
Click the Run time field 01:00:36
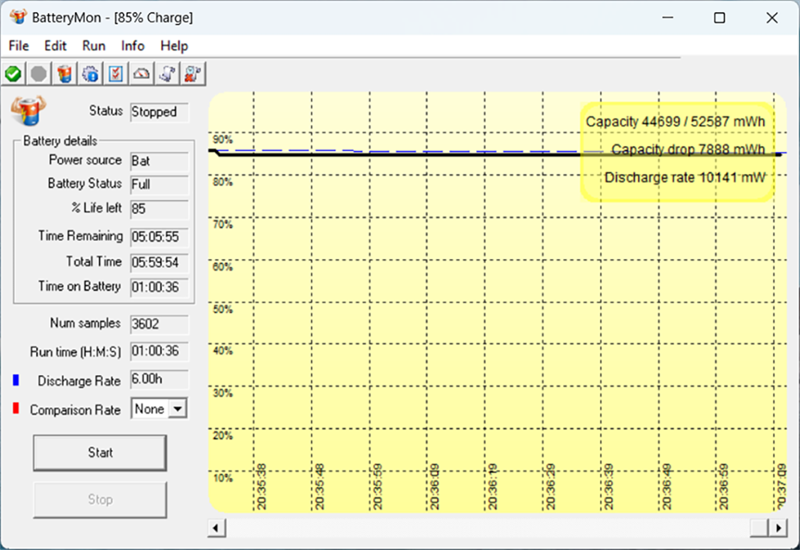click(x=159, y=352)
